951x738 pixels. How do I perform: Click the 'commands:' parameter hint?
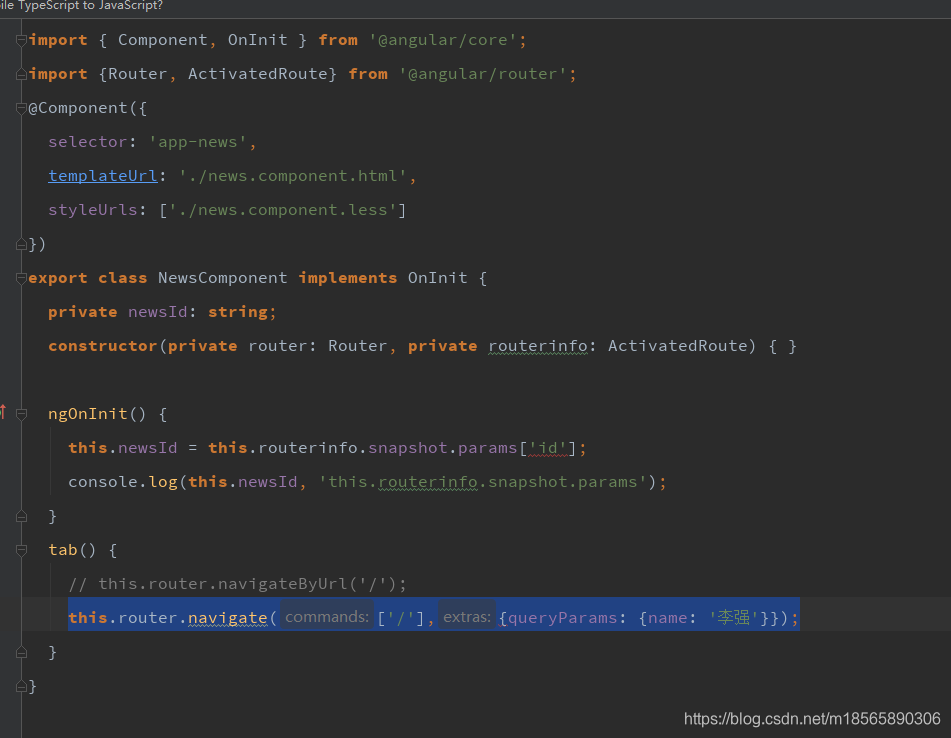326,617
